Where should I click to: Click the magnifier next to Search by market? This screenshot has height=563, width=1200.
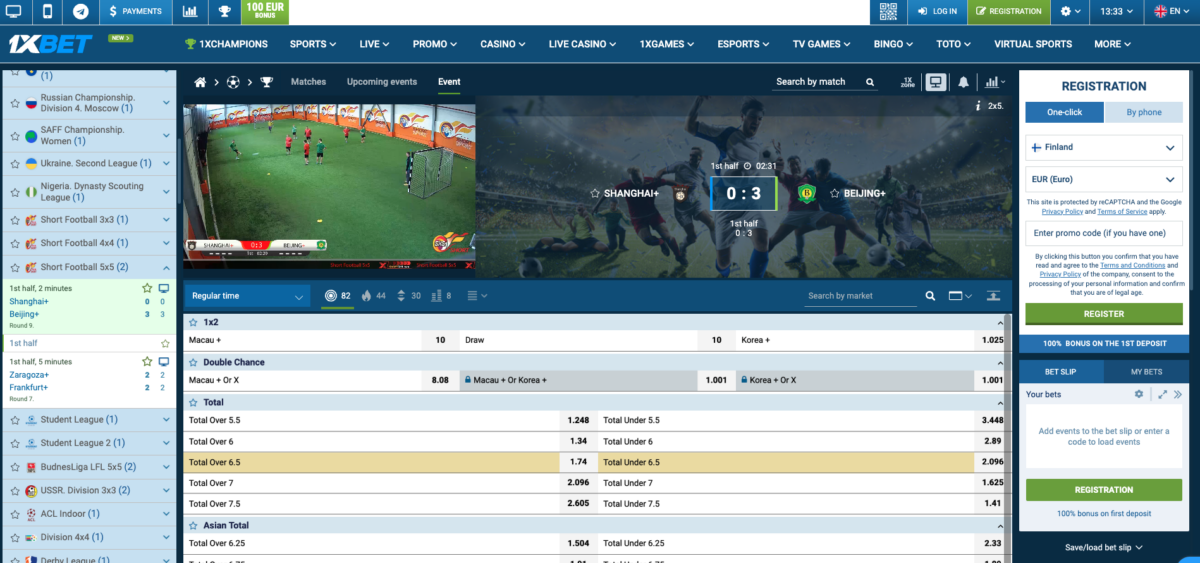point(930,296)
